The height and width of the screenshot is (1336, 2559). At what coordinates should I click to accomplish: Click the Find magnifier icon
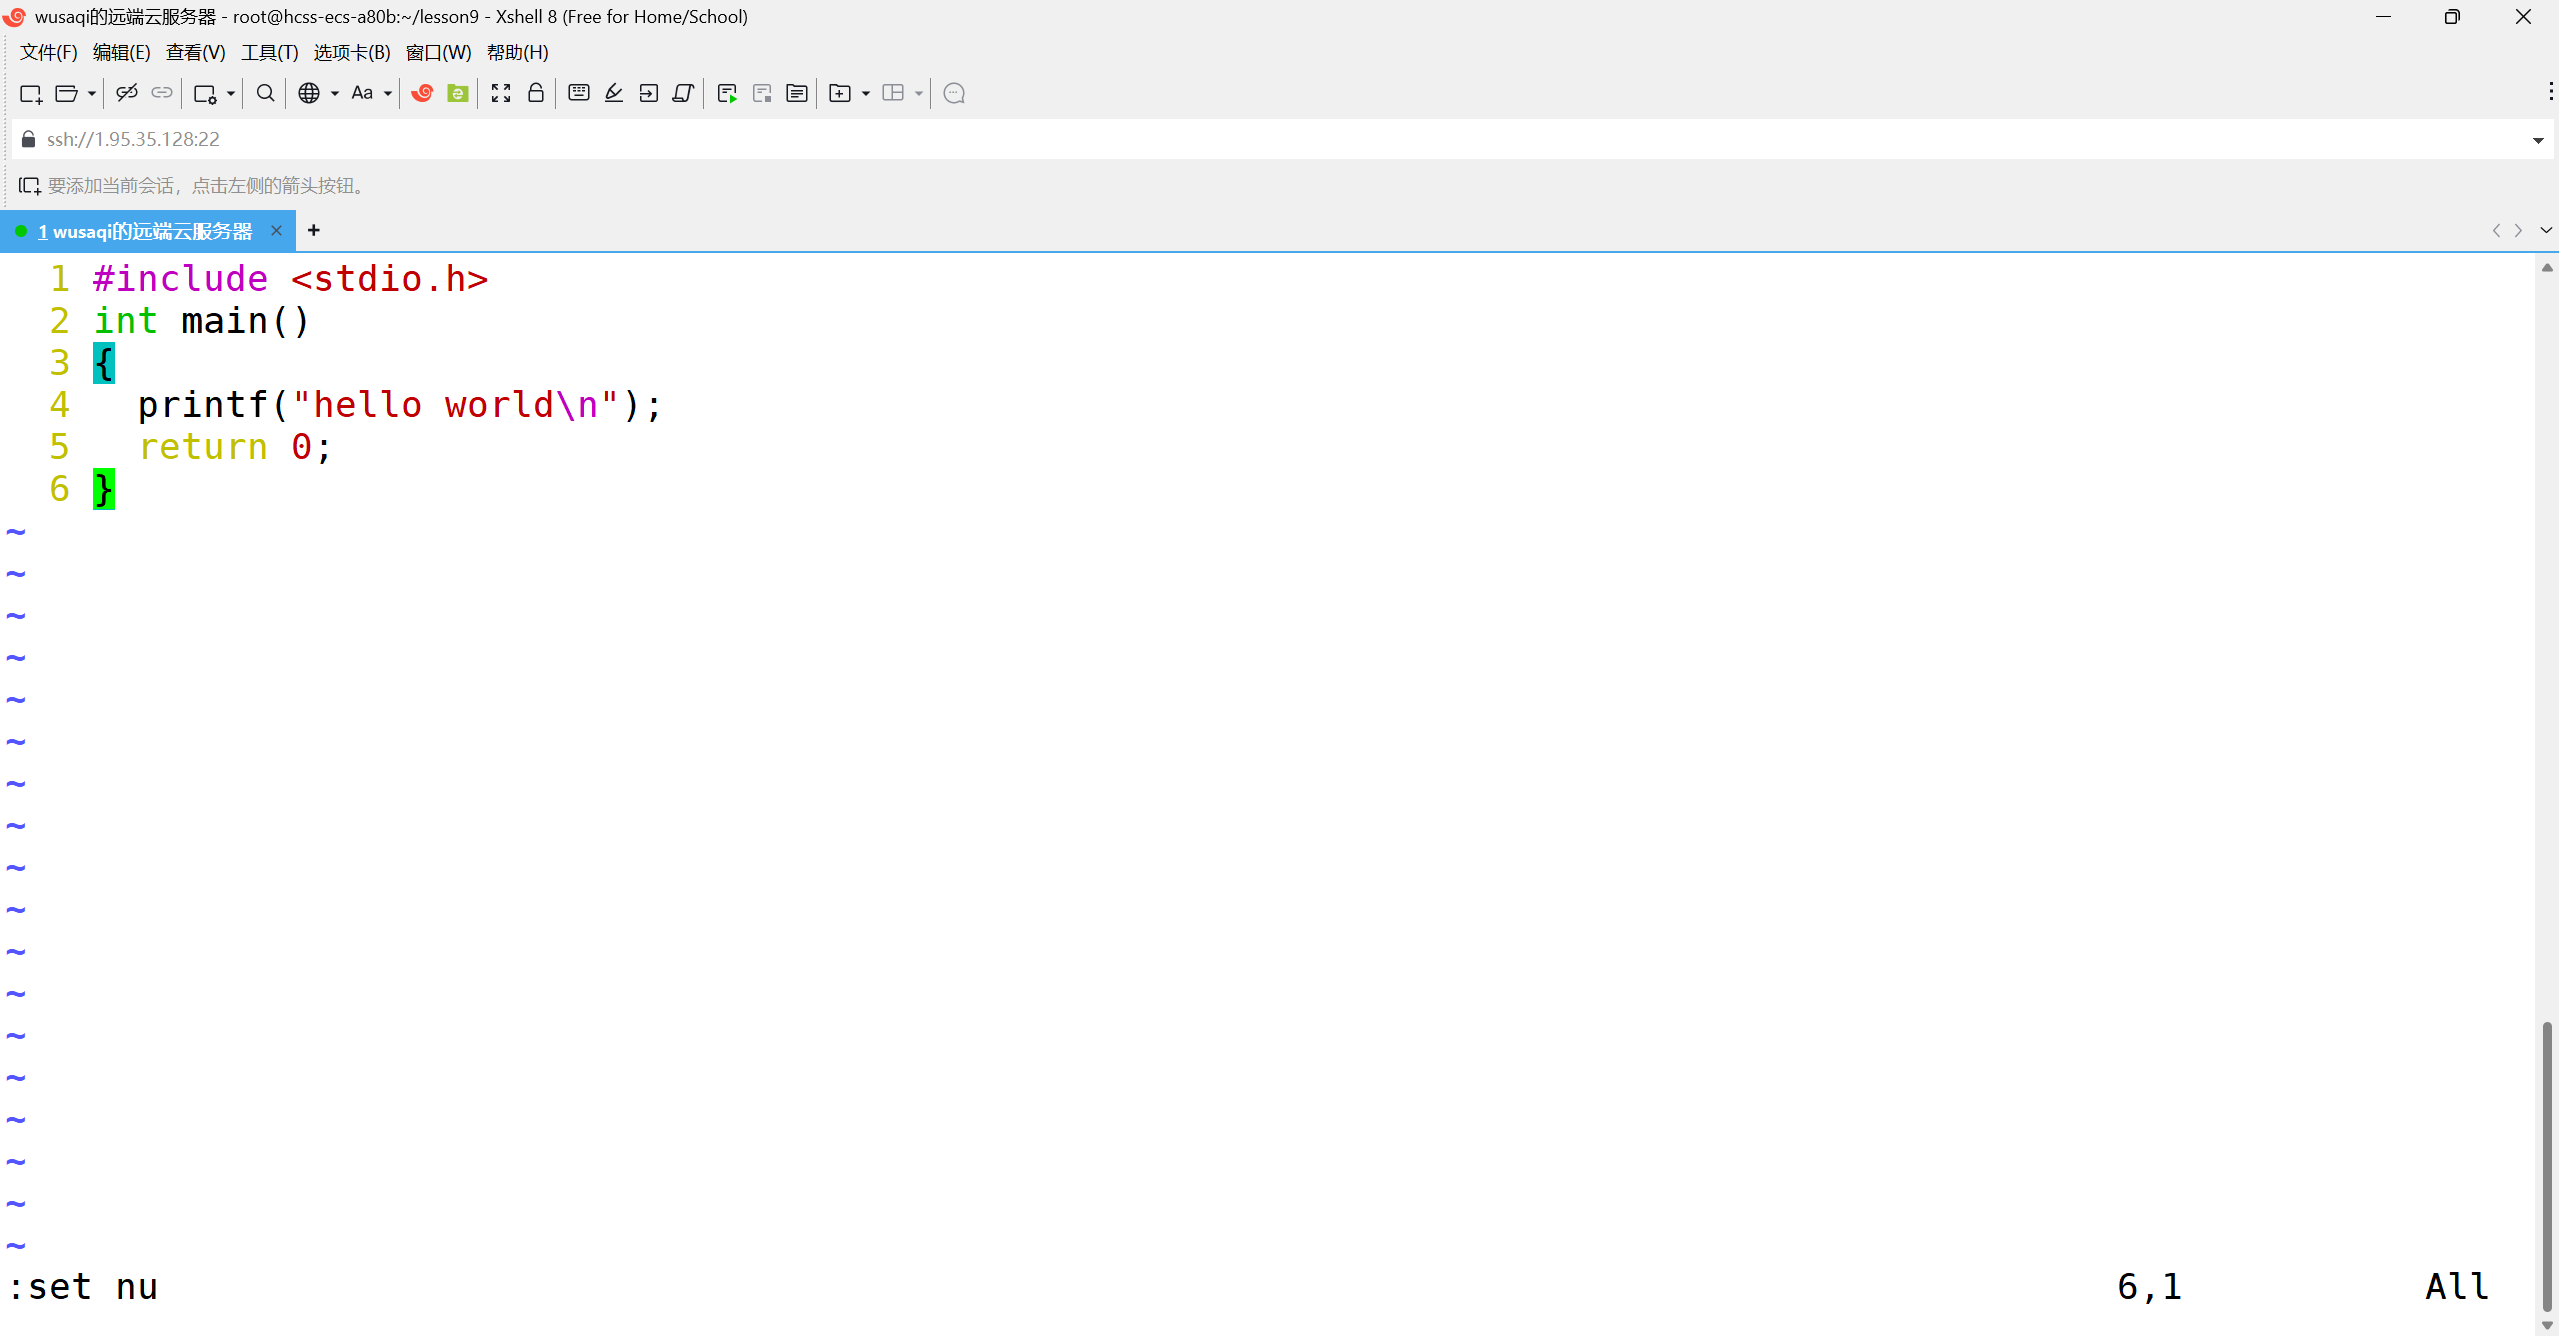[265, 93]
